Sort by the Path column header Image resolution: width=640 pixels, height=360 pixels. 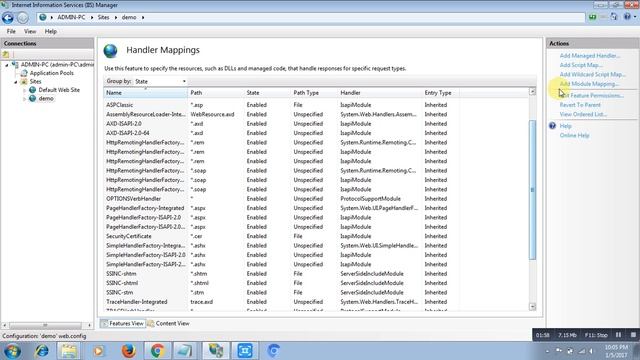pos(216,93)
